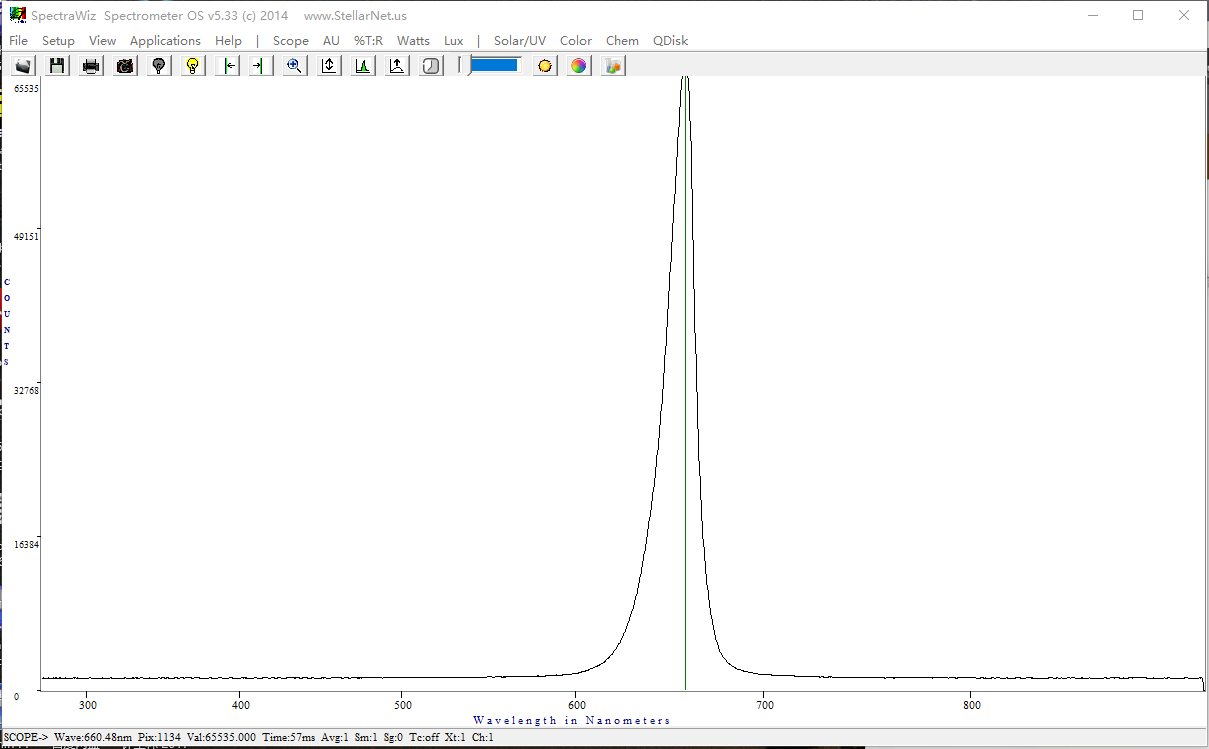Adjust the blue integration time slider

[x=494, y=65]
